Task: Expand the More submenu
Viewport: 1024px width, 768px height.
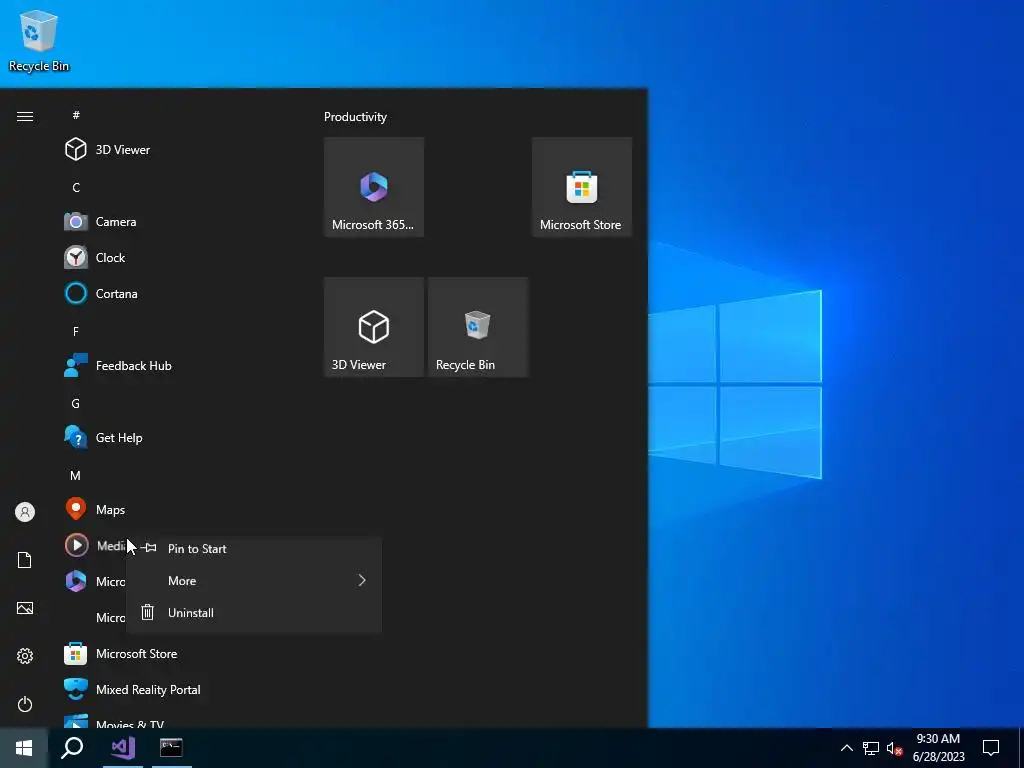Action: 253,581
